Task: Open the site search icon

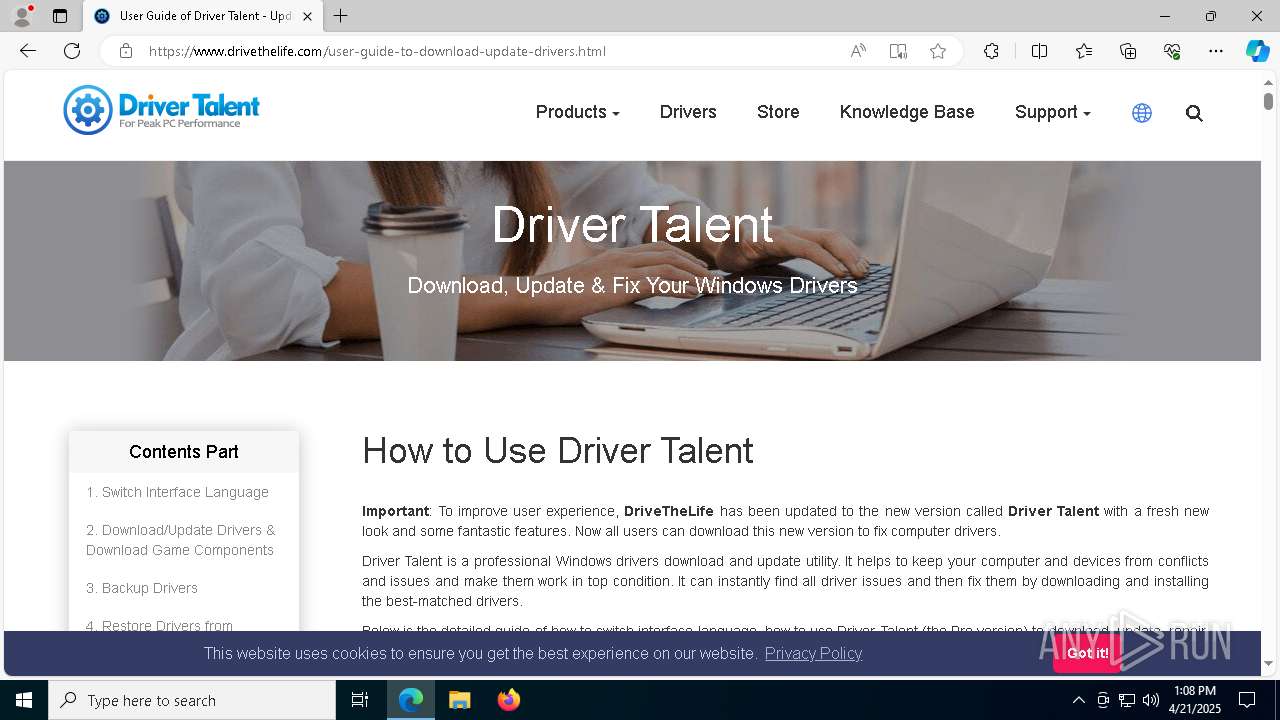Action: coord(1194,113)
